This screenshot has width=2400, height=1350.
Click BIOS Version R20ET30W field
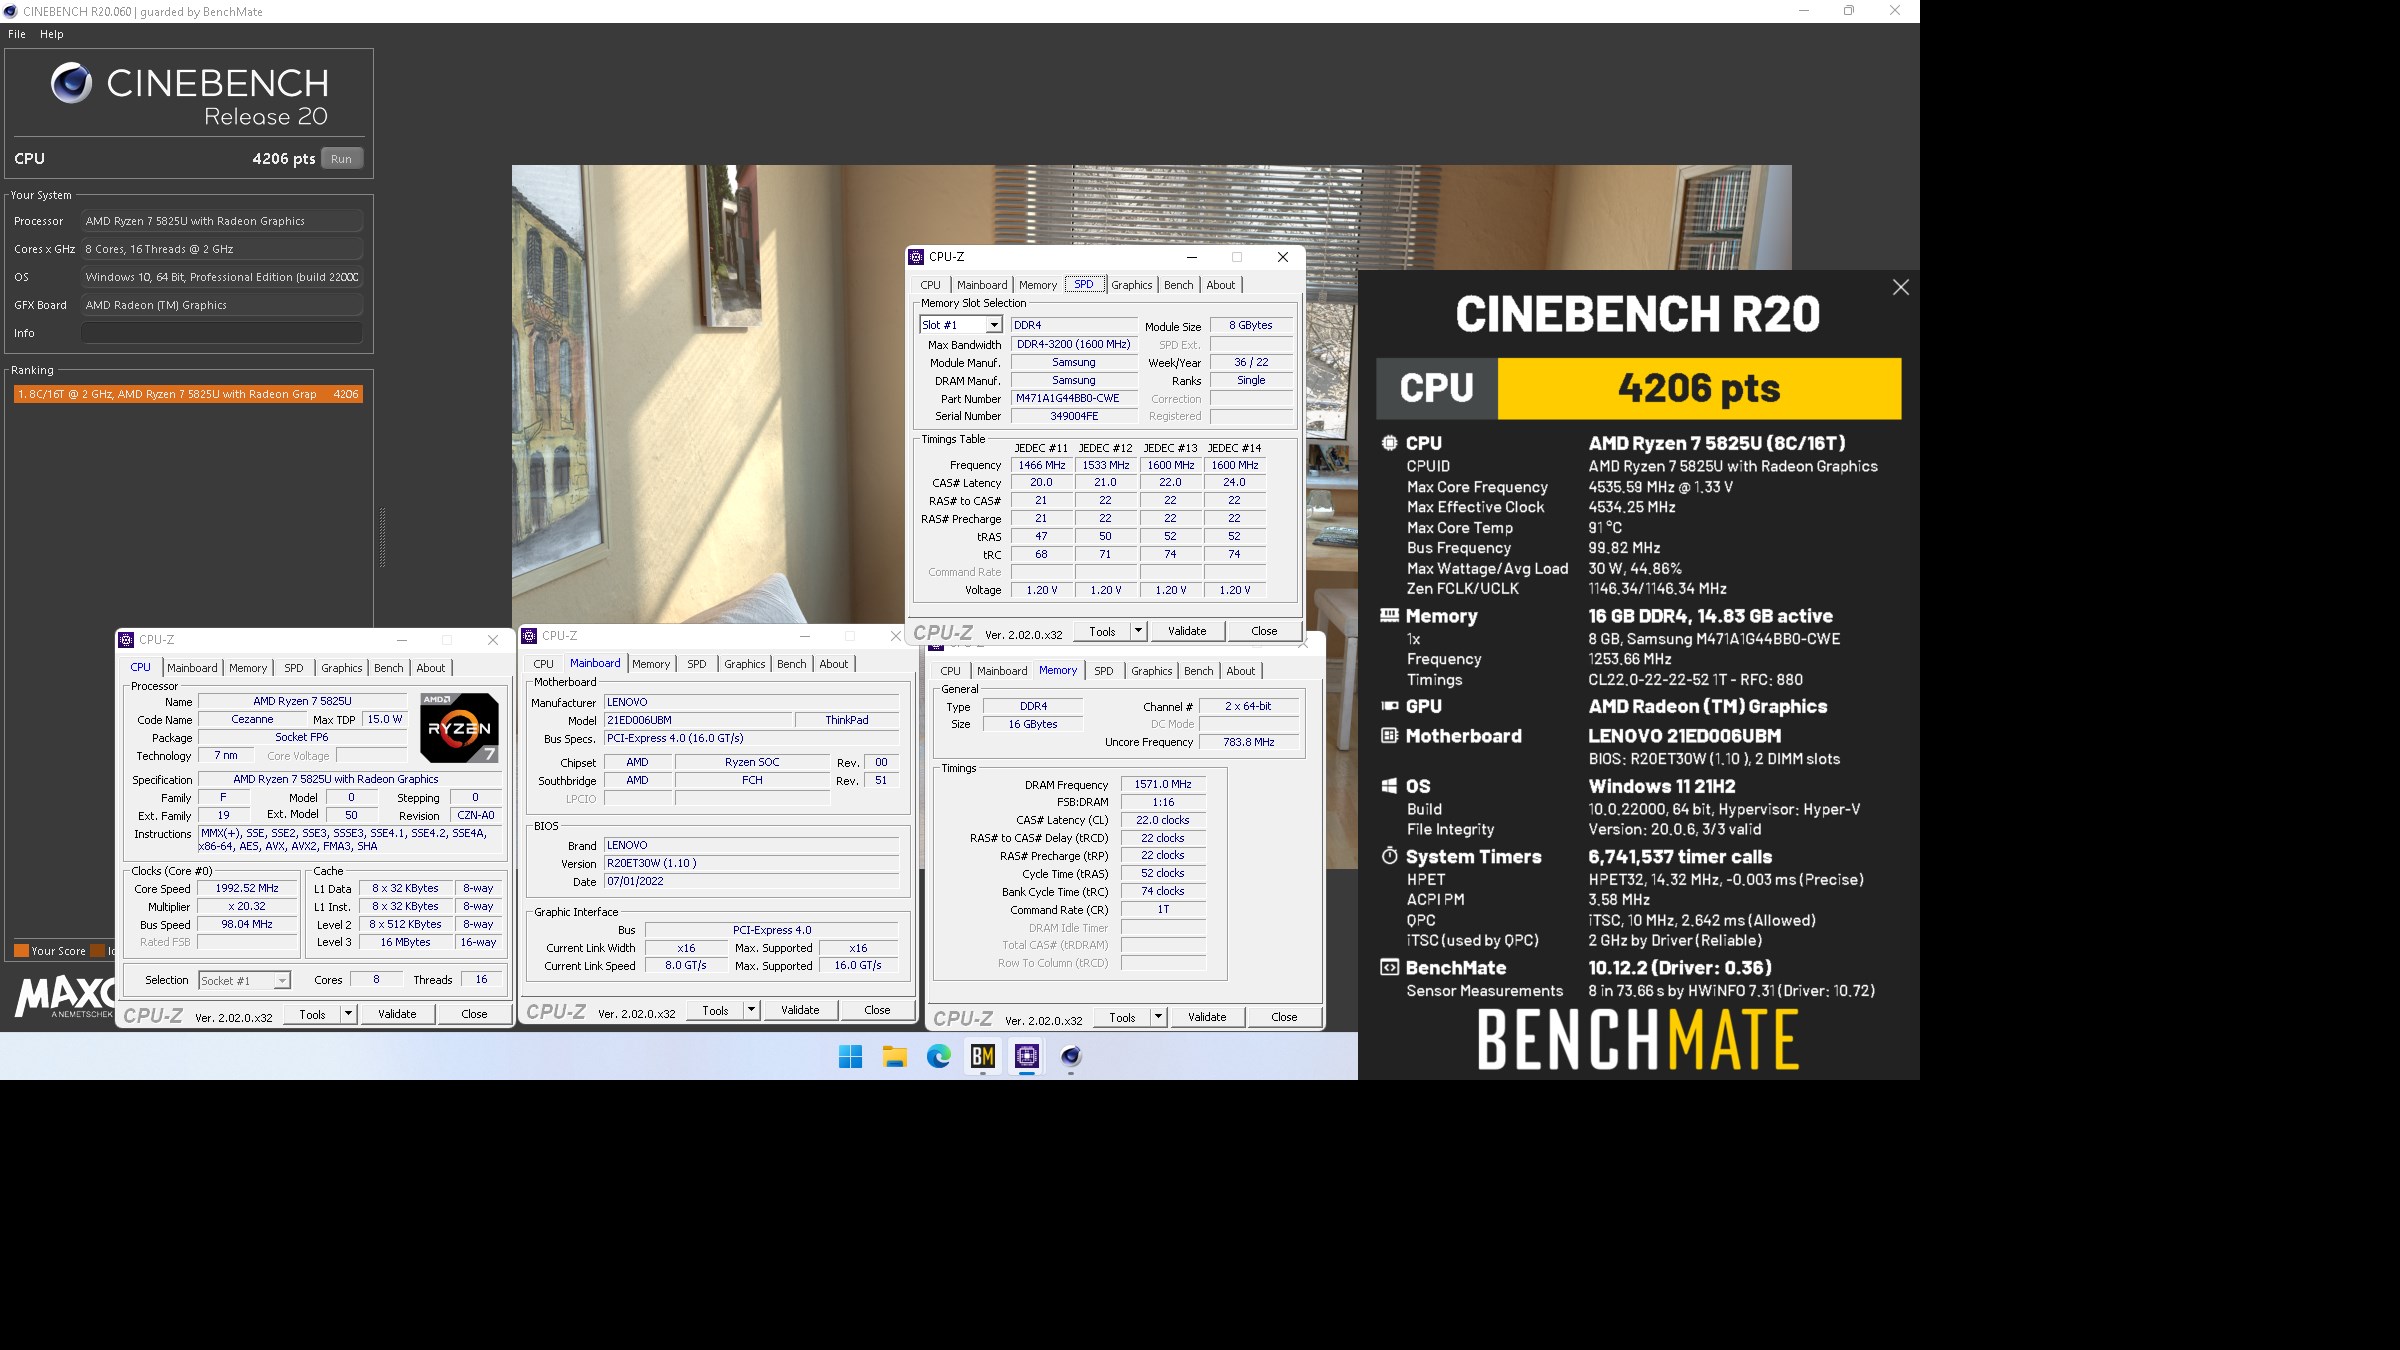coord(752,863)
